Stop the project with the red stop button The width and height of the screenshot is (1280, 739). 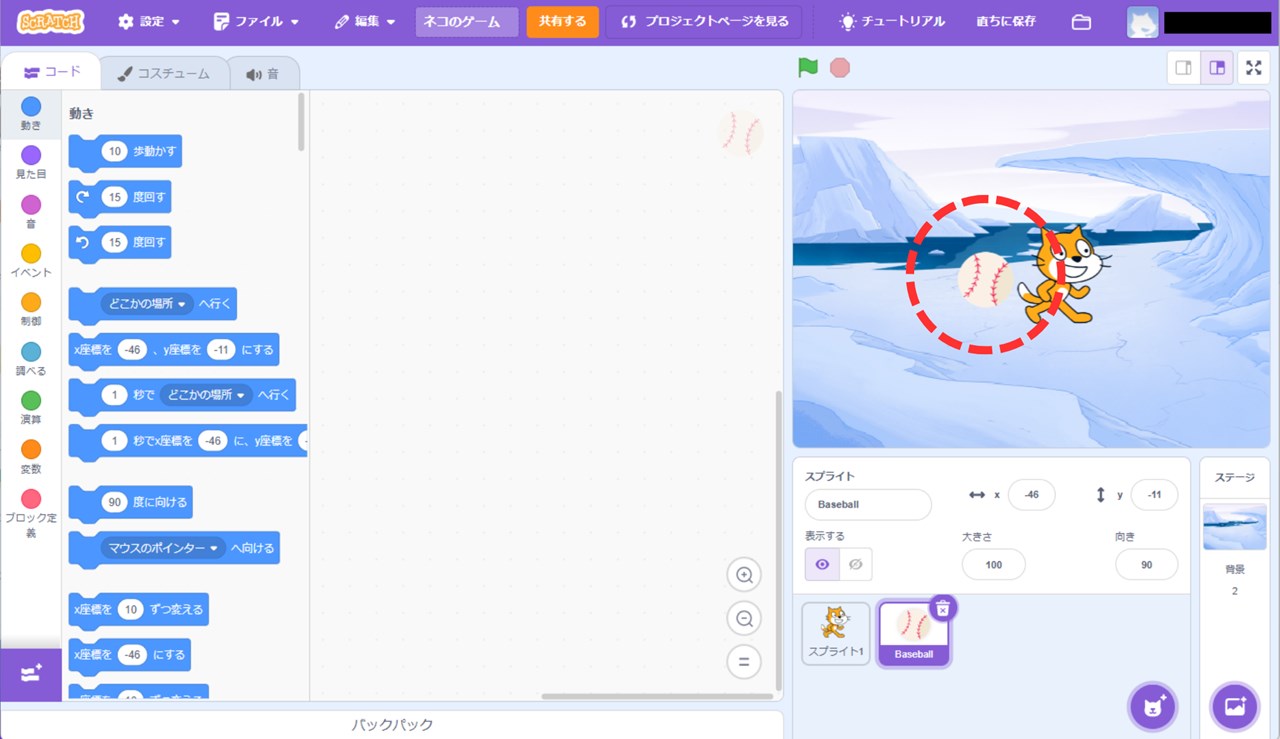click(840, 68)
